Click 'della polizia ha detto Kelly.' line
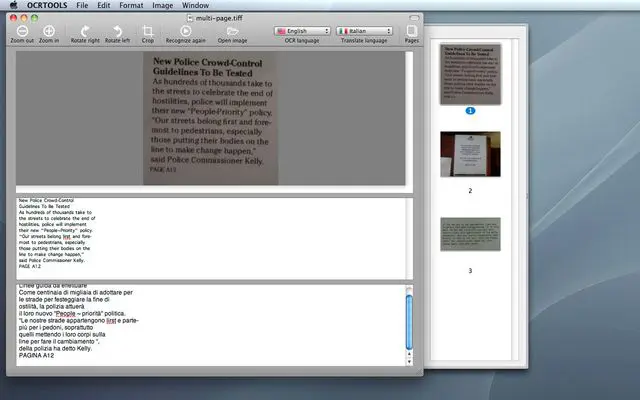The width and height of the screenshot is (640, 400). 56,349
